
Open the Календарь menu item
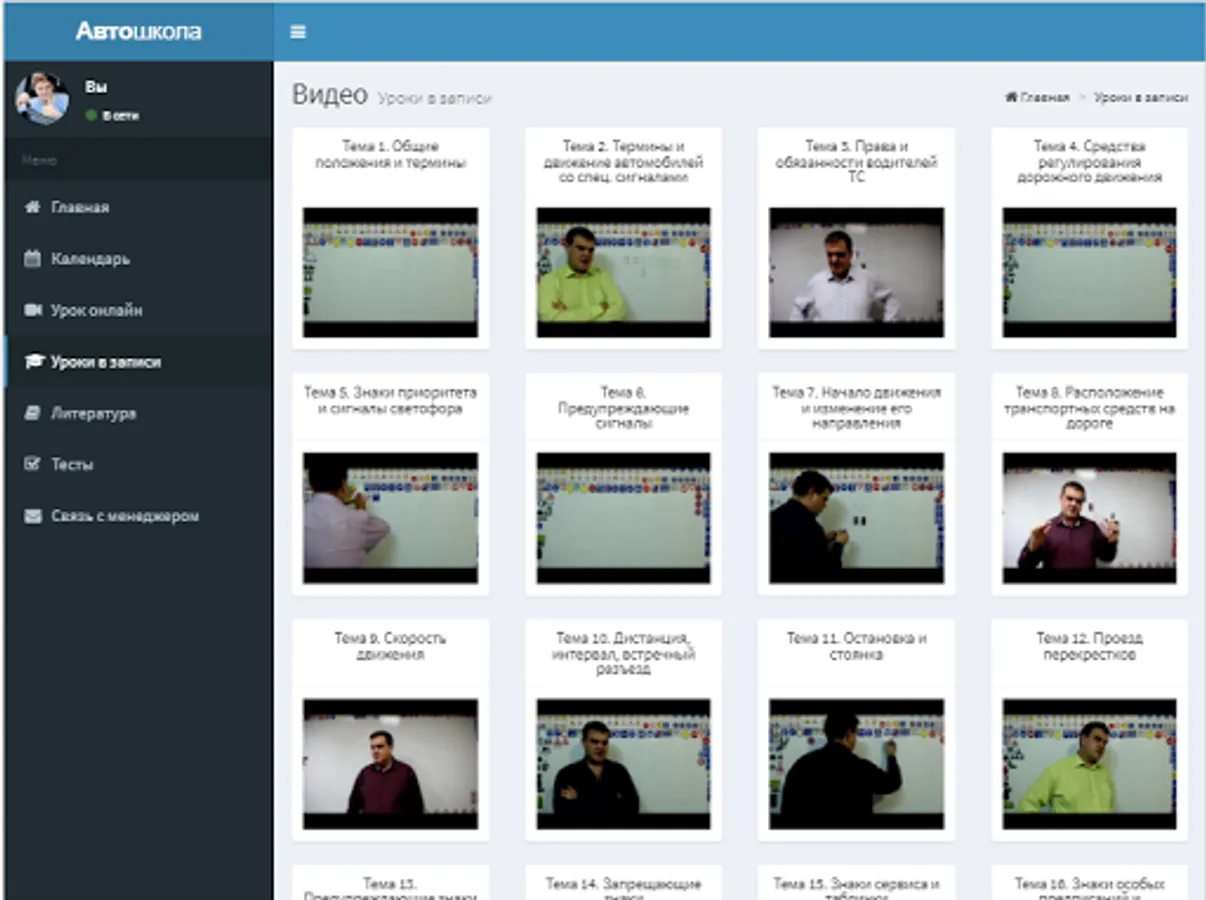[137, 259]
